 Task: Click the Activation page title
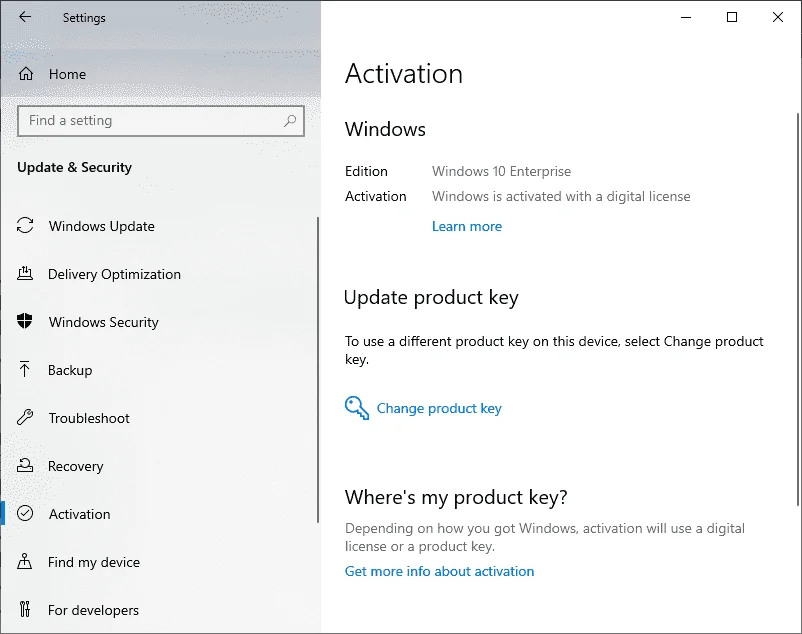[404, 74]
